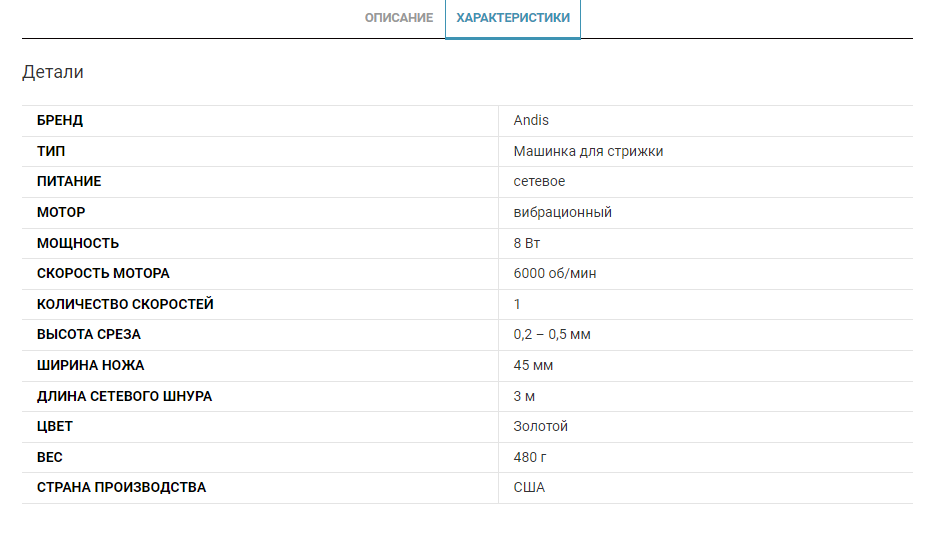Screen dimensions: 948x554
Task: Select the ХАРАКТЕРИСТИКИ tab
Action: pos(513,18)
